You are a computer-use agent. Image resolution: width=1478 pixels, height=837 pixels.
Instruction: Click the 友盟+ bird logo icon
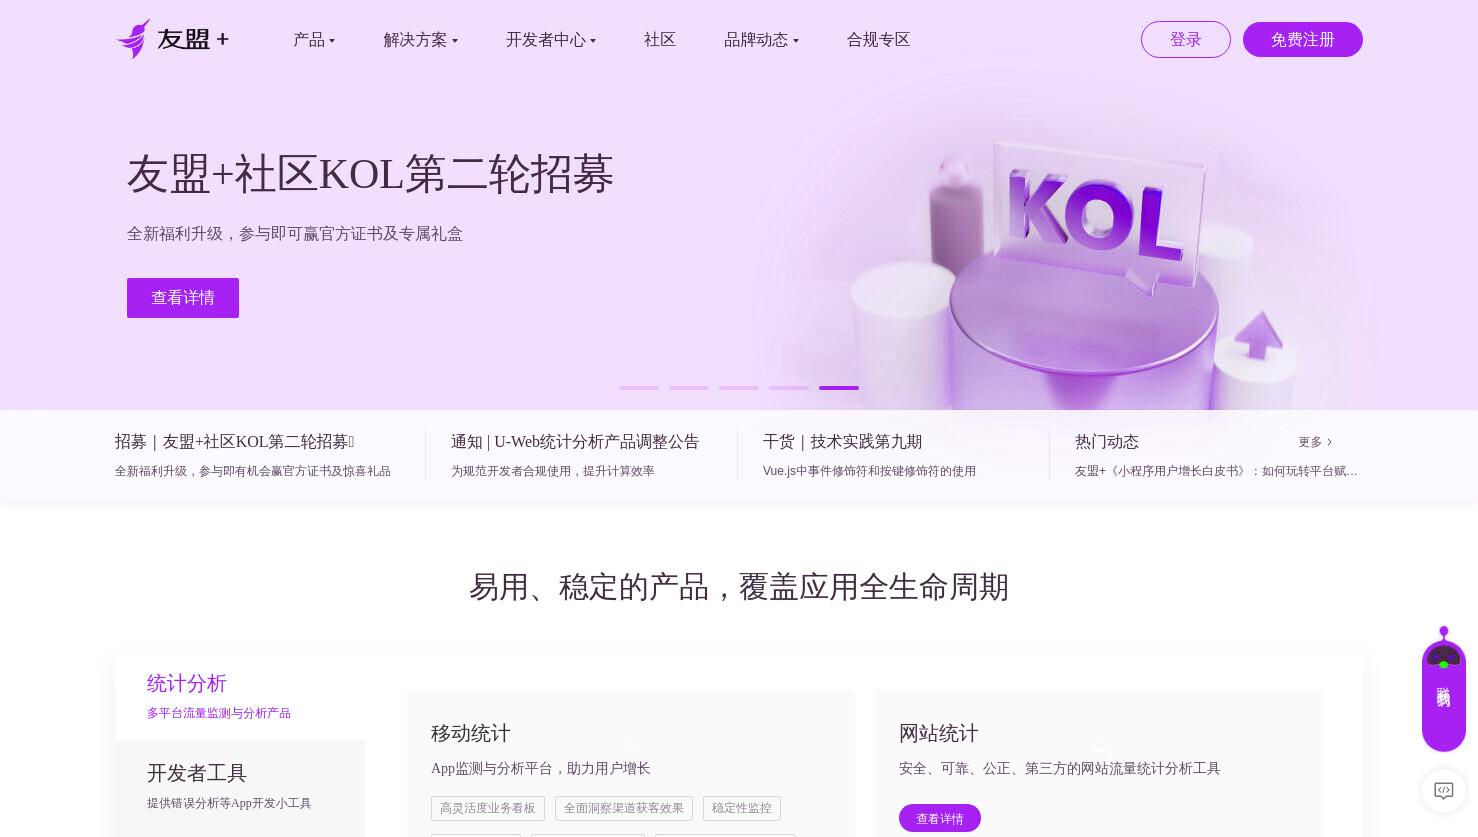coord(134,39)
